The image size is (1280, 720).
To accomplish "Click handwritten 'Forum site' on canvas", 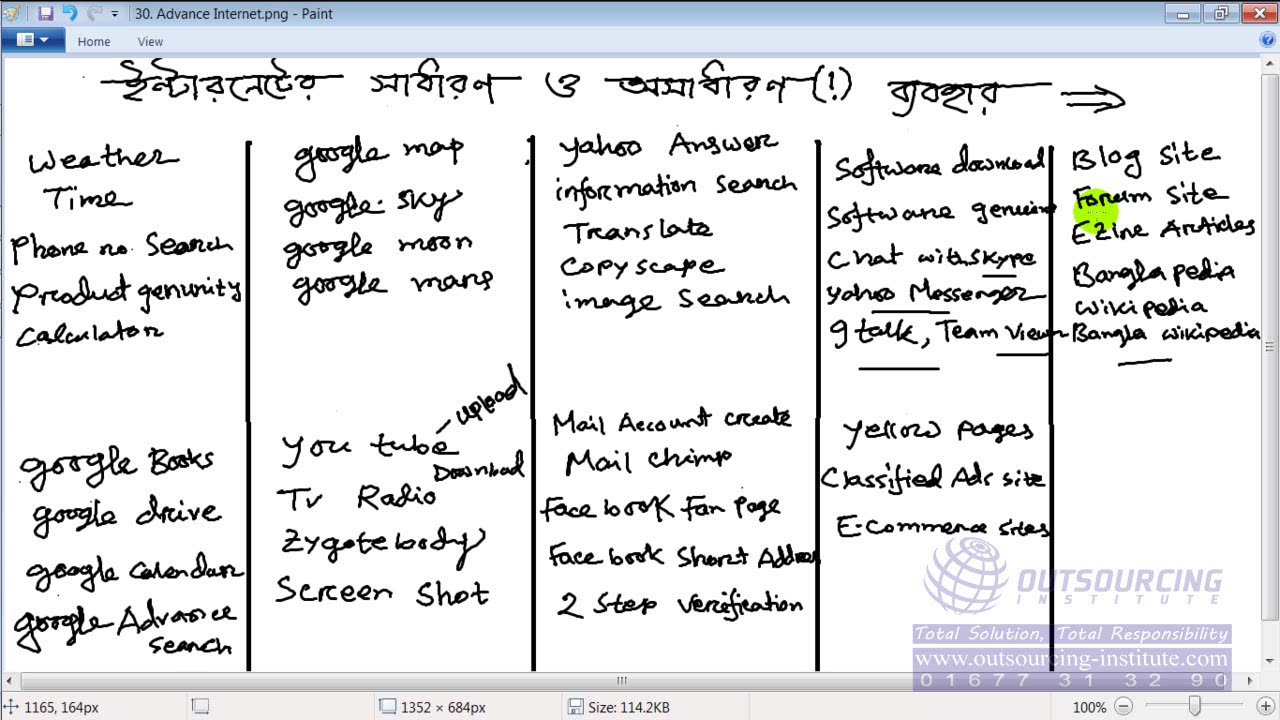I will click(1150, 196).
